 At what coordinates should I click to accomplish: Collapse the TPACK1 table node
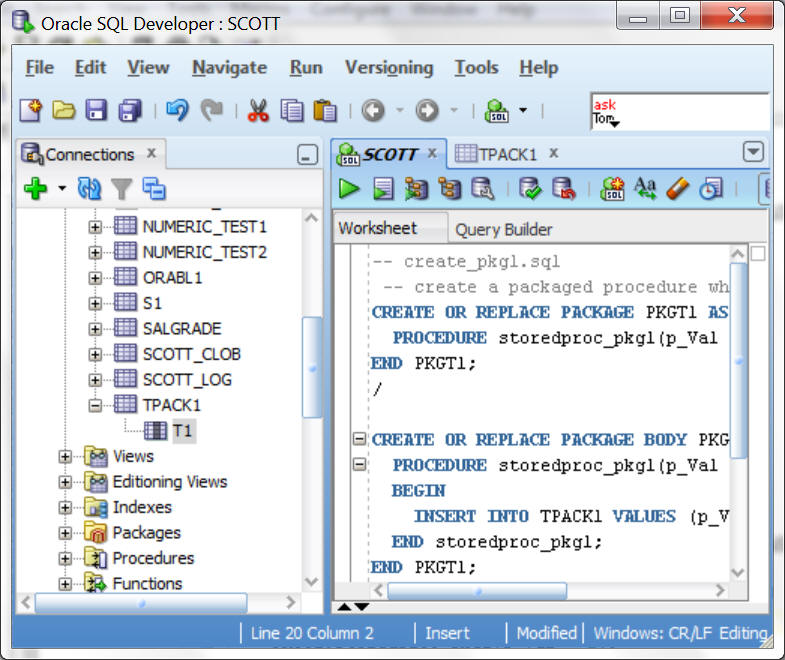point(95,405)
